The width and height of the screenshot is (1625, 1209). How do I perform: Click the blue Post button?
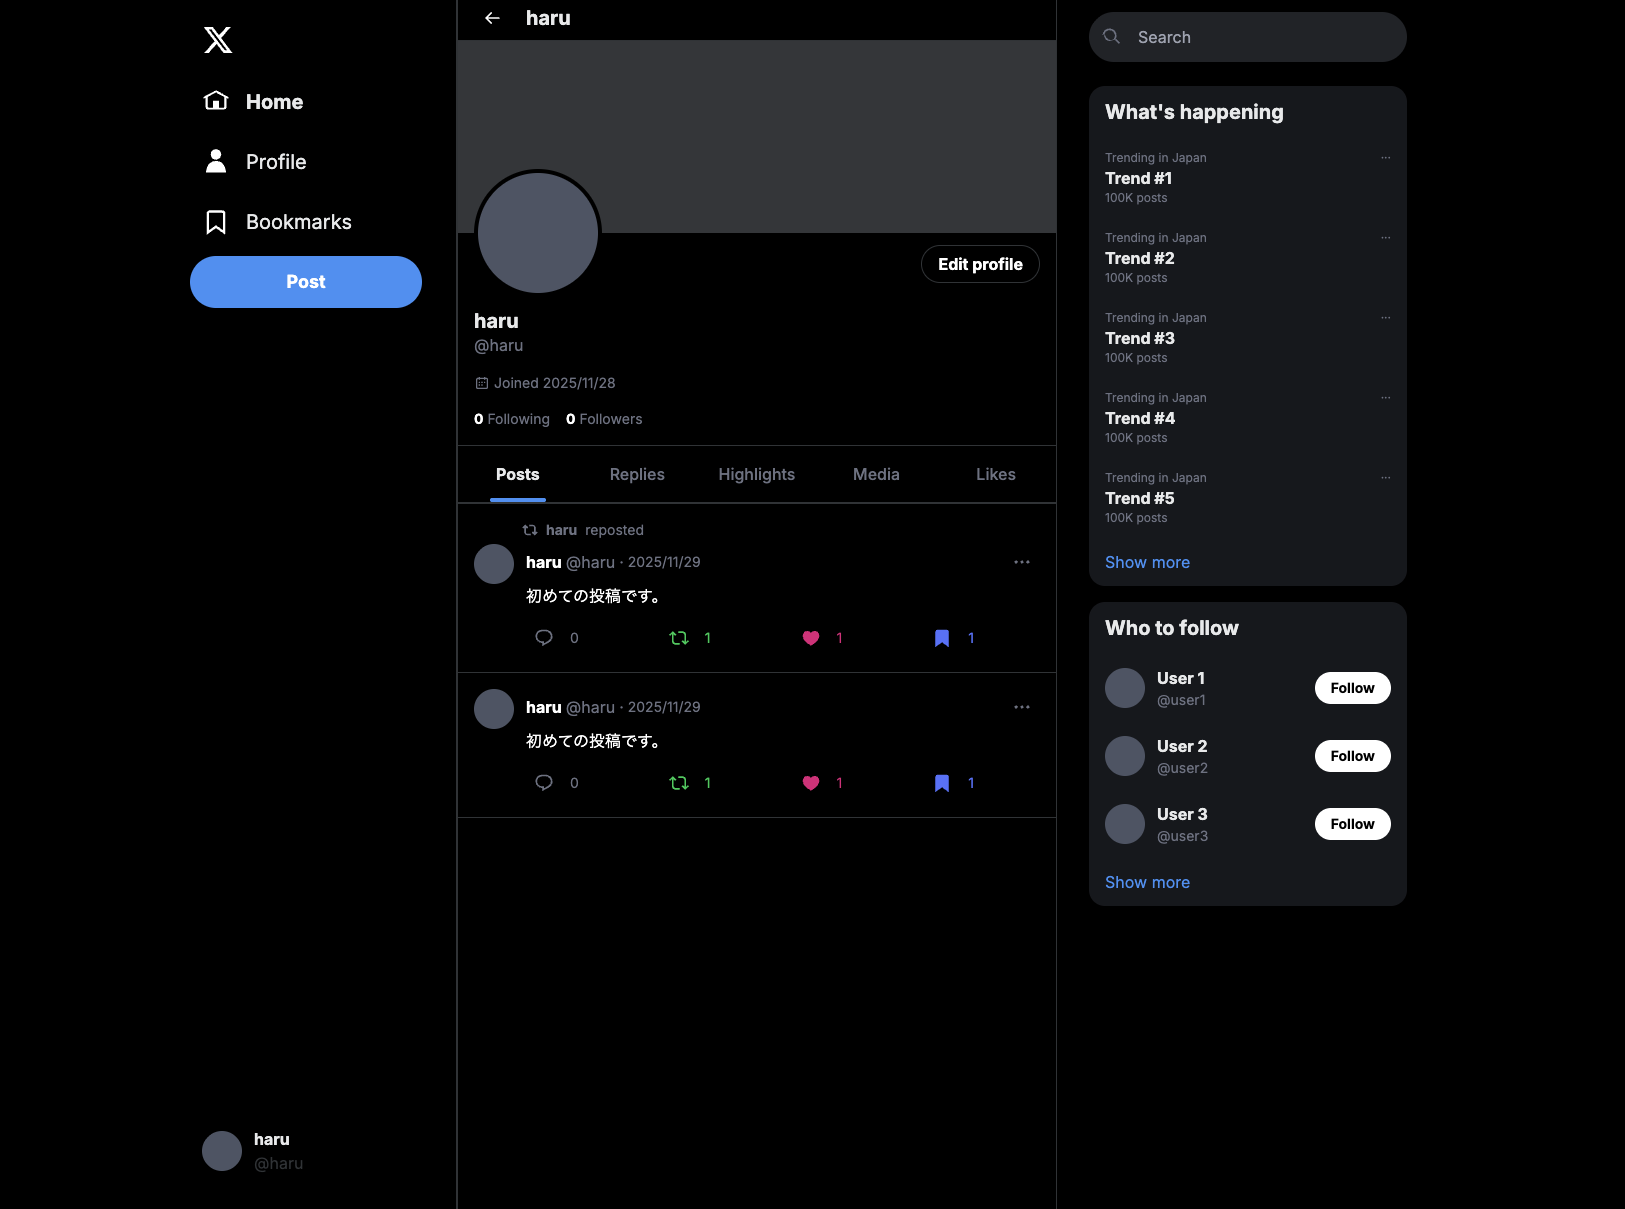306,282
